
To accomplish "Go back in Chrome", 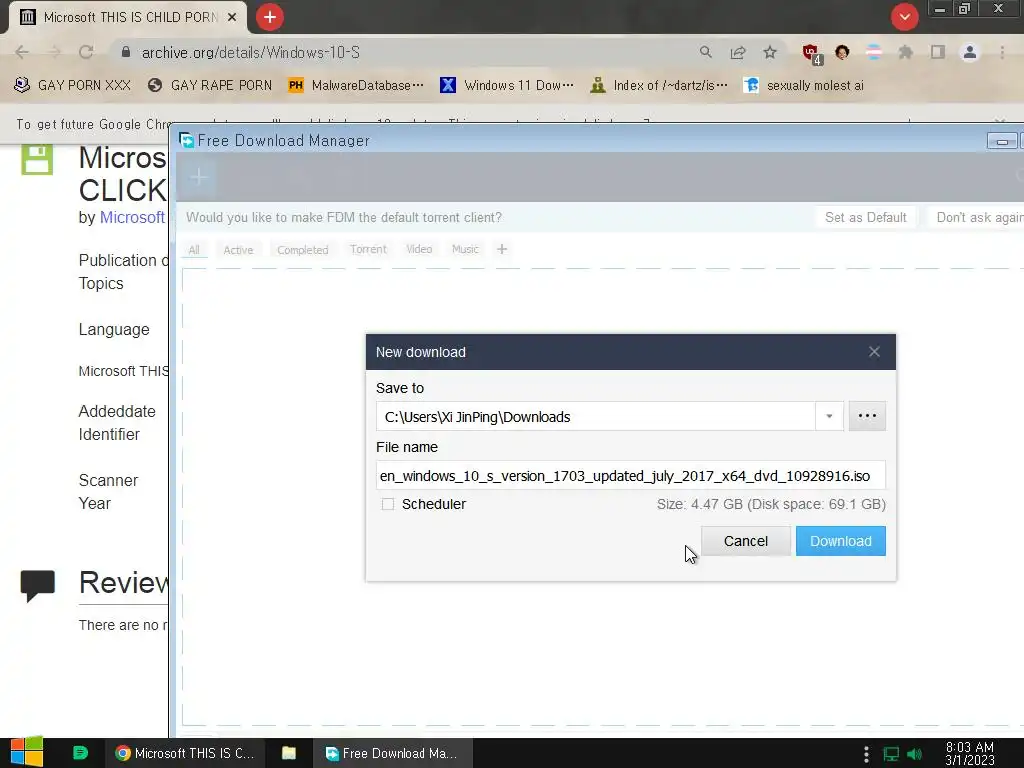I will coord(22,52).
